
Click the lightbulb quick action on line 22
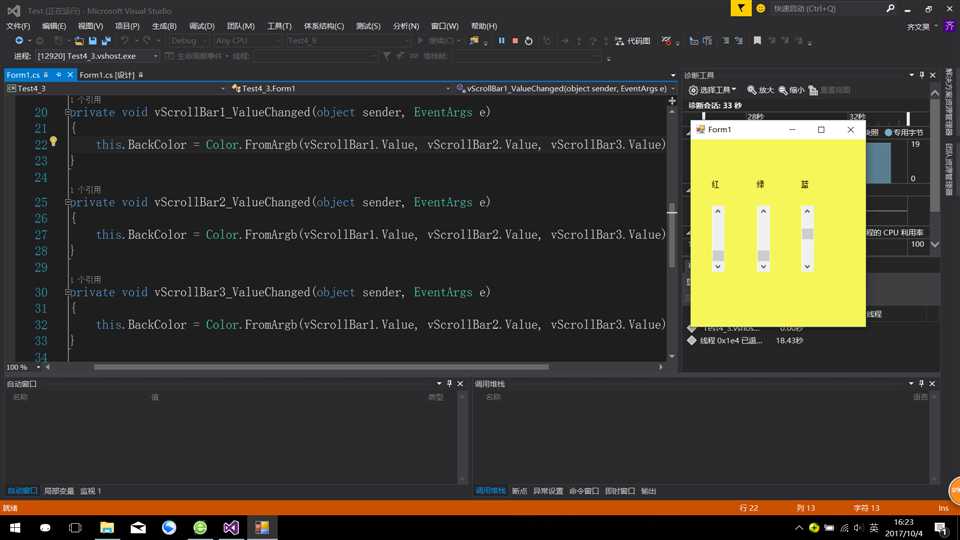click(x=53, y=141)
